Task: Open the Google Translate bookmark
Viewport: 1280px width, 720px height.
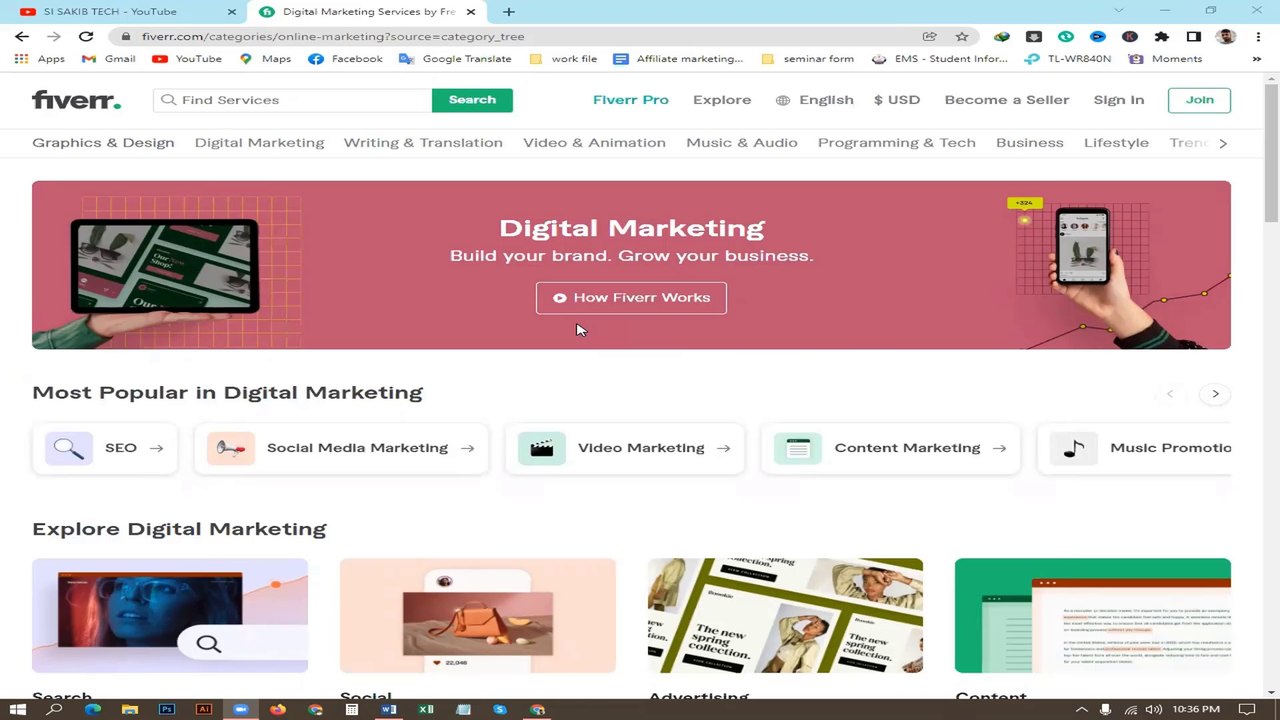Action: click(x=455, y=59)
